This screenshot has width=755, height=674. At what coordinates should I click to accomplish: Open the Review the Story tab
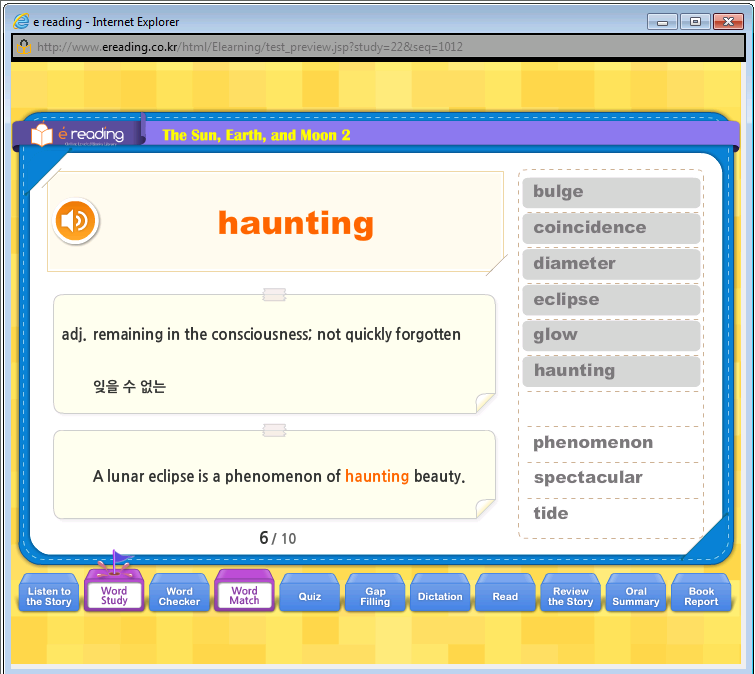click(571, 594)
